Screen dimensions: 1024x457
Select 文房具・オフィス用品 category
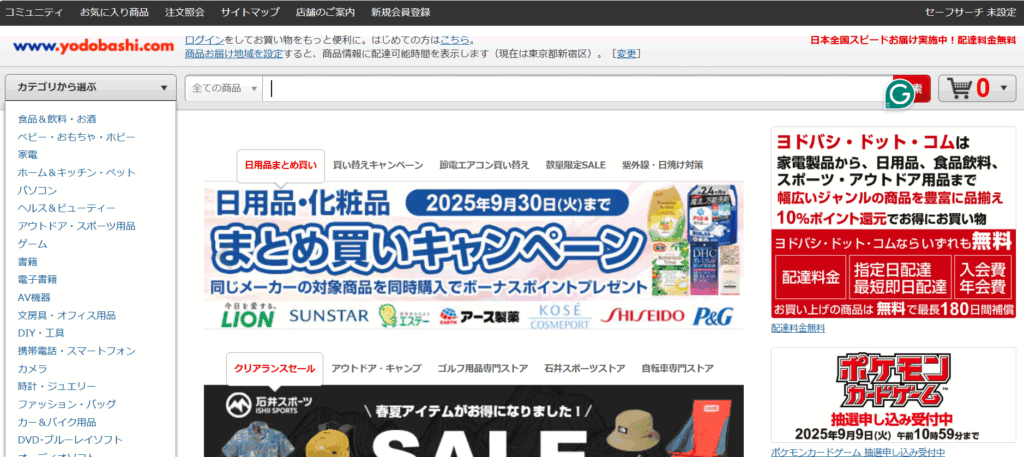pos(67,315)
